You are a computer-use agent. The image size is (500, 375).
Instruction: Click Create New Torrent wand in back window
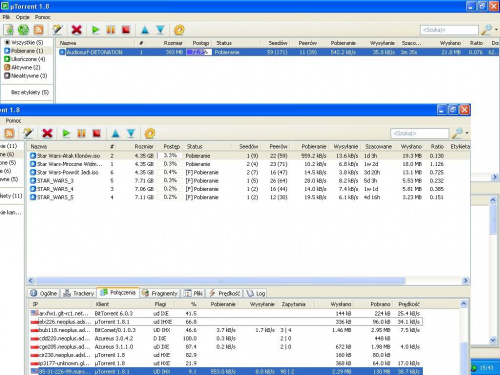coord(57,30)
